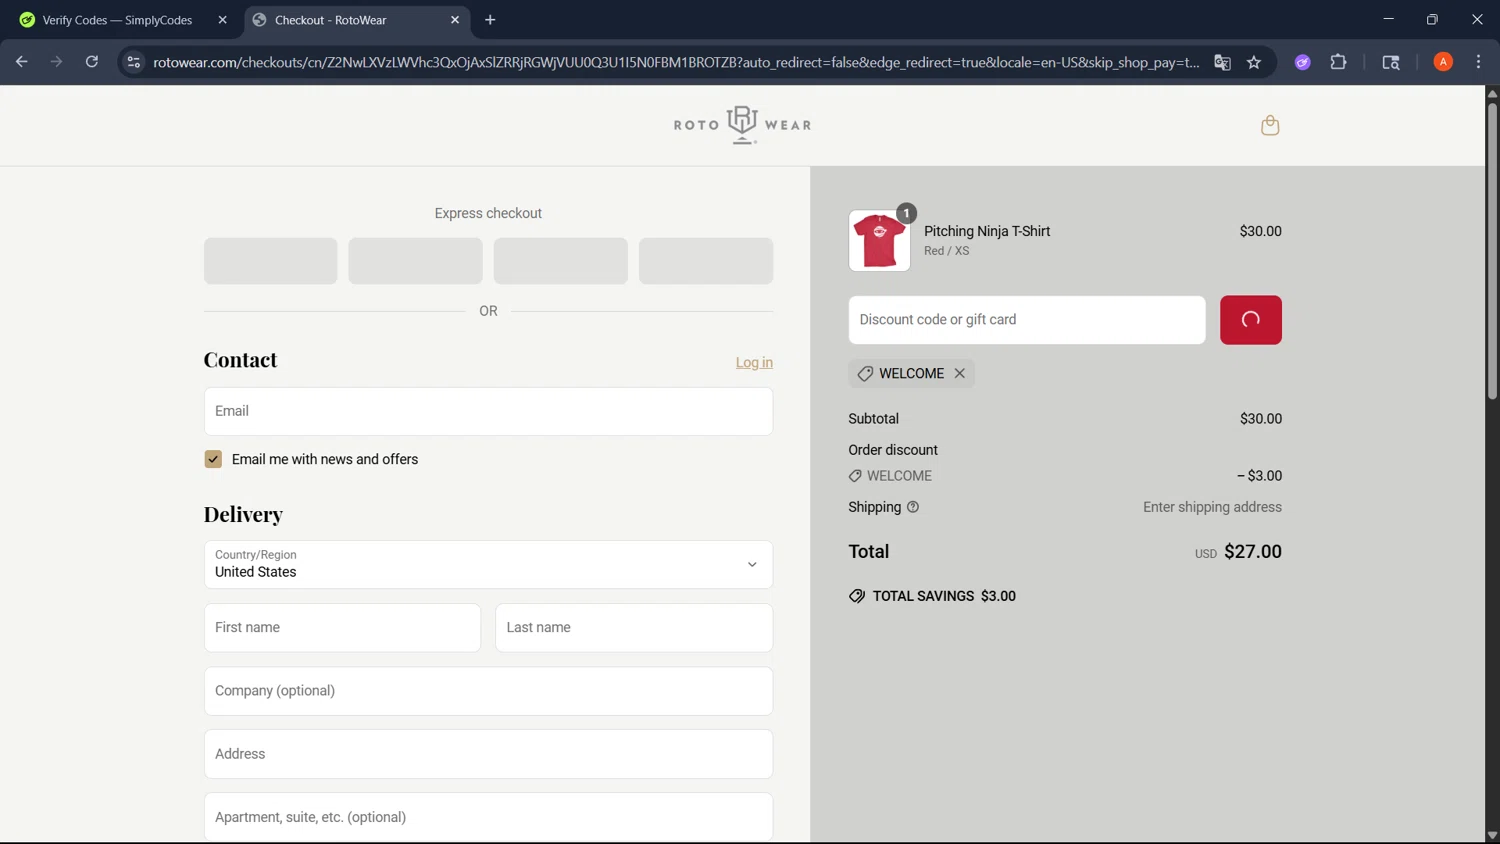Click the First name field
Viewport: 1500px width, 844px height.
tap(342, 628)
